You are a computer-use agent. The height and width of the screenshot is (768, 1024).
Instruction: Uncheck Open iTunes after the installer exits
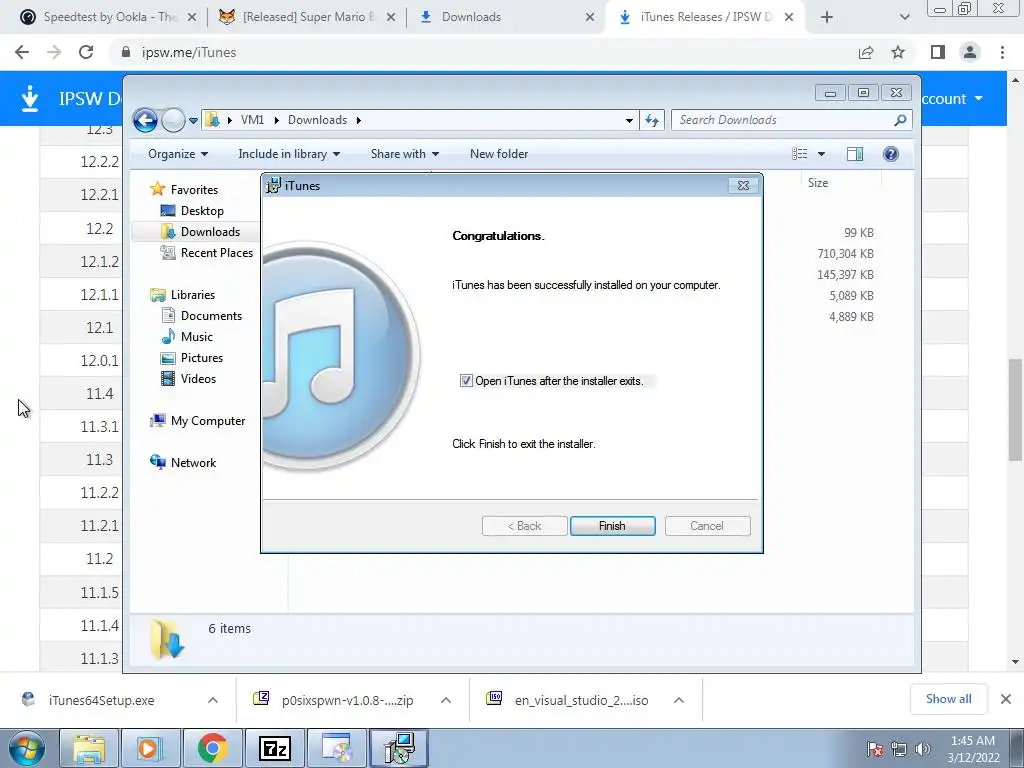pyautogui.click(x=466, y=381)
